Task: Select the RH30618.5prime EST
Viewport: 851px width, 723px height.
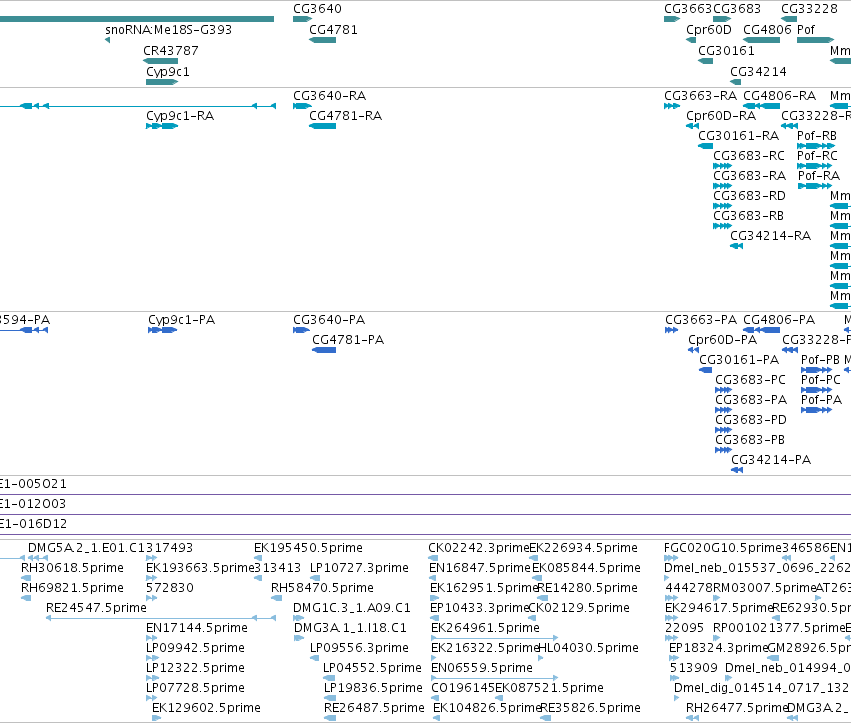Action: (x=26, y=578)
